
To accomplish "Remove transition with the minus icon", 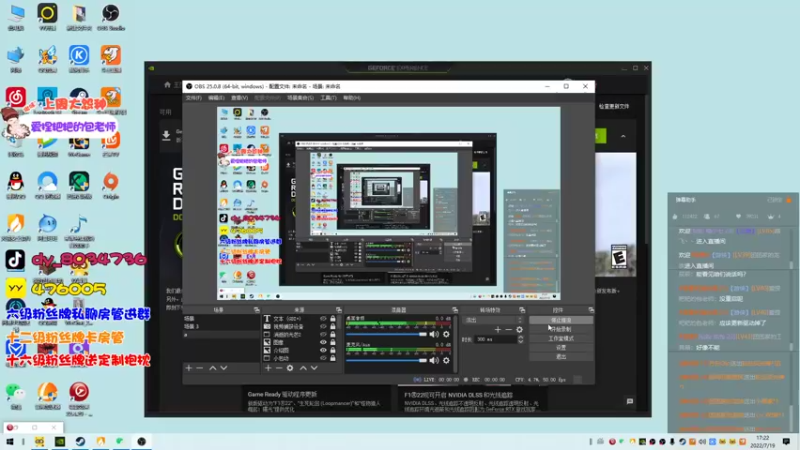I will click(x=508, y=330).
